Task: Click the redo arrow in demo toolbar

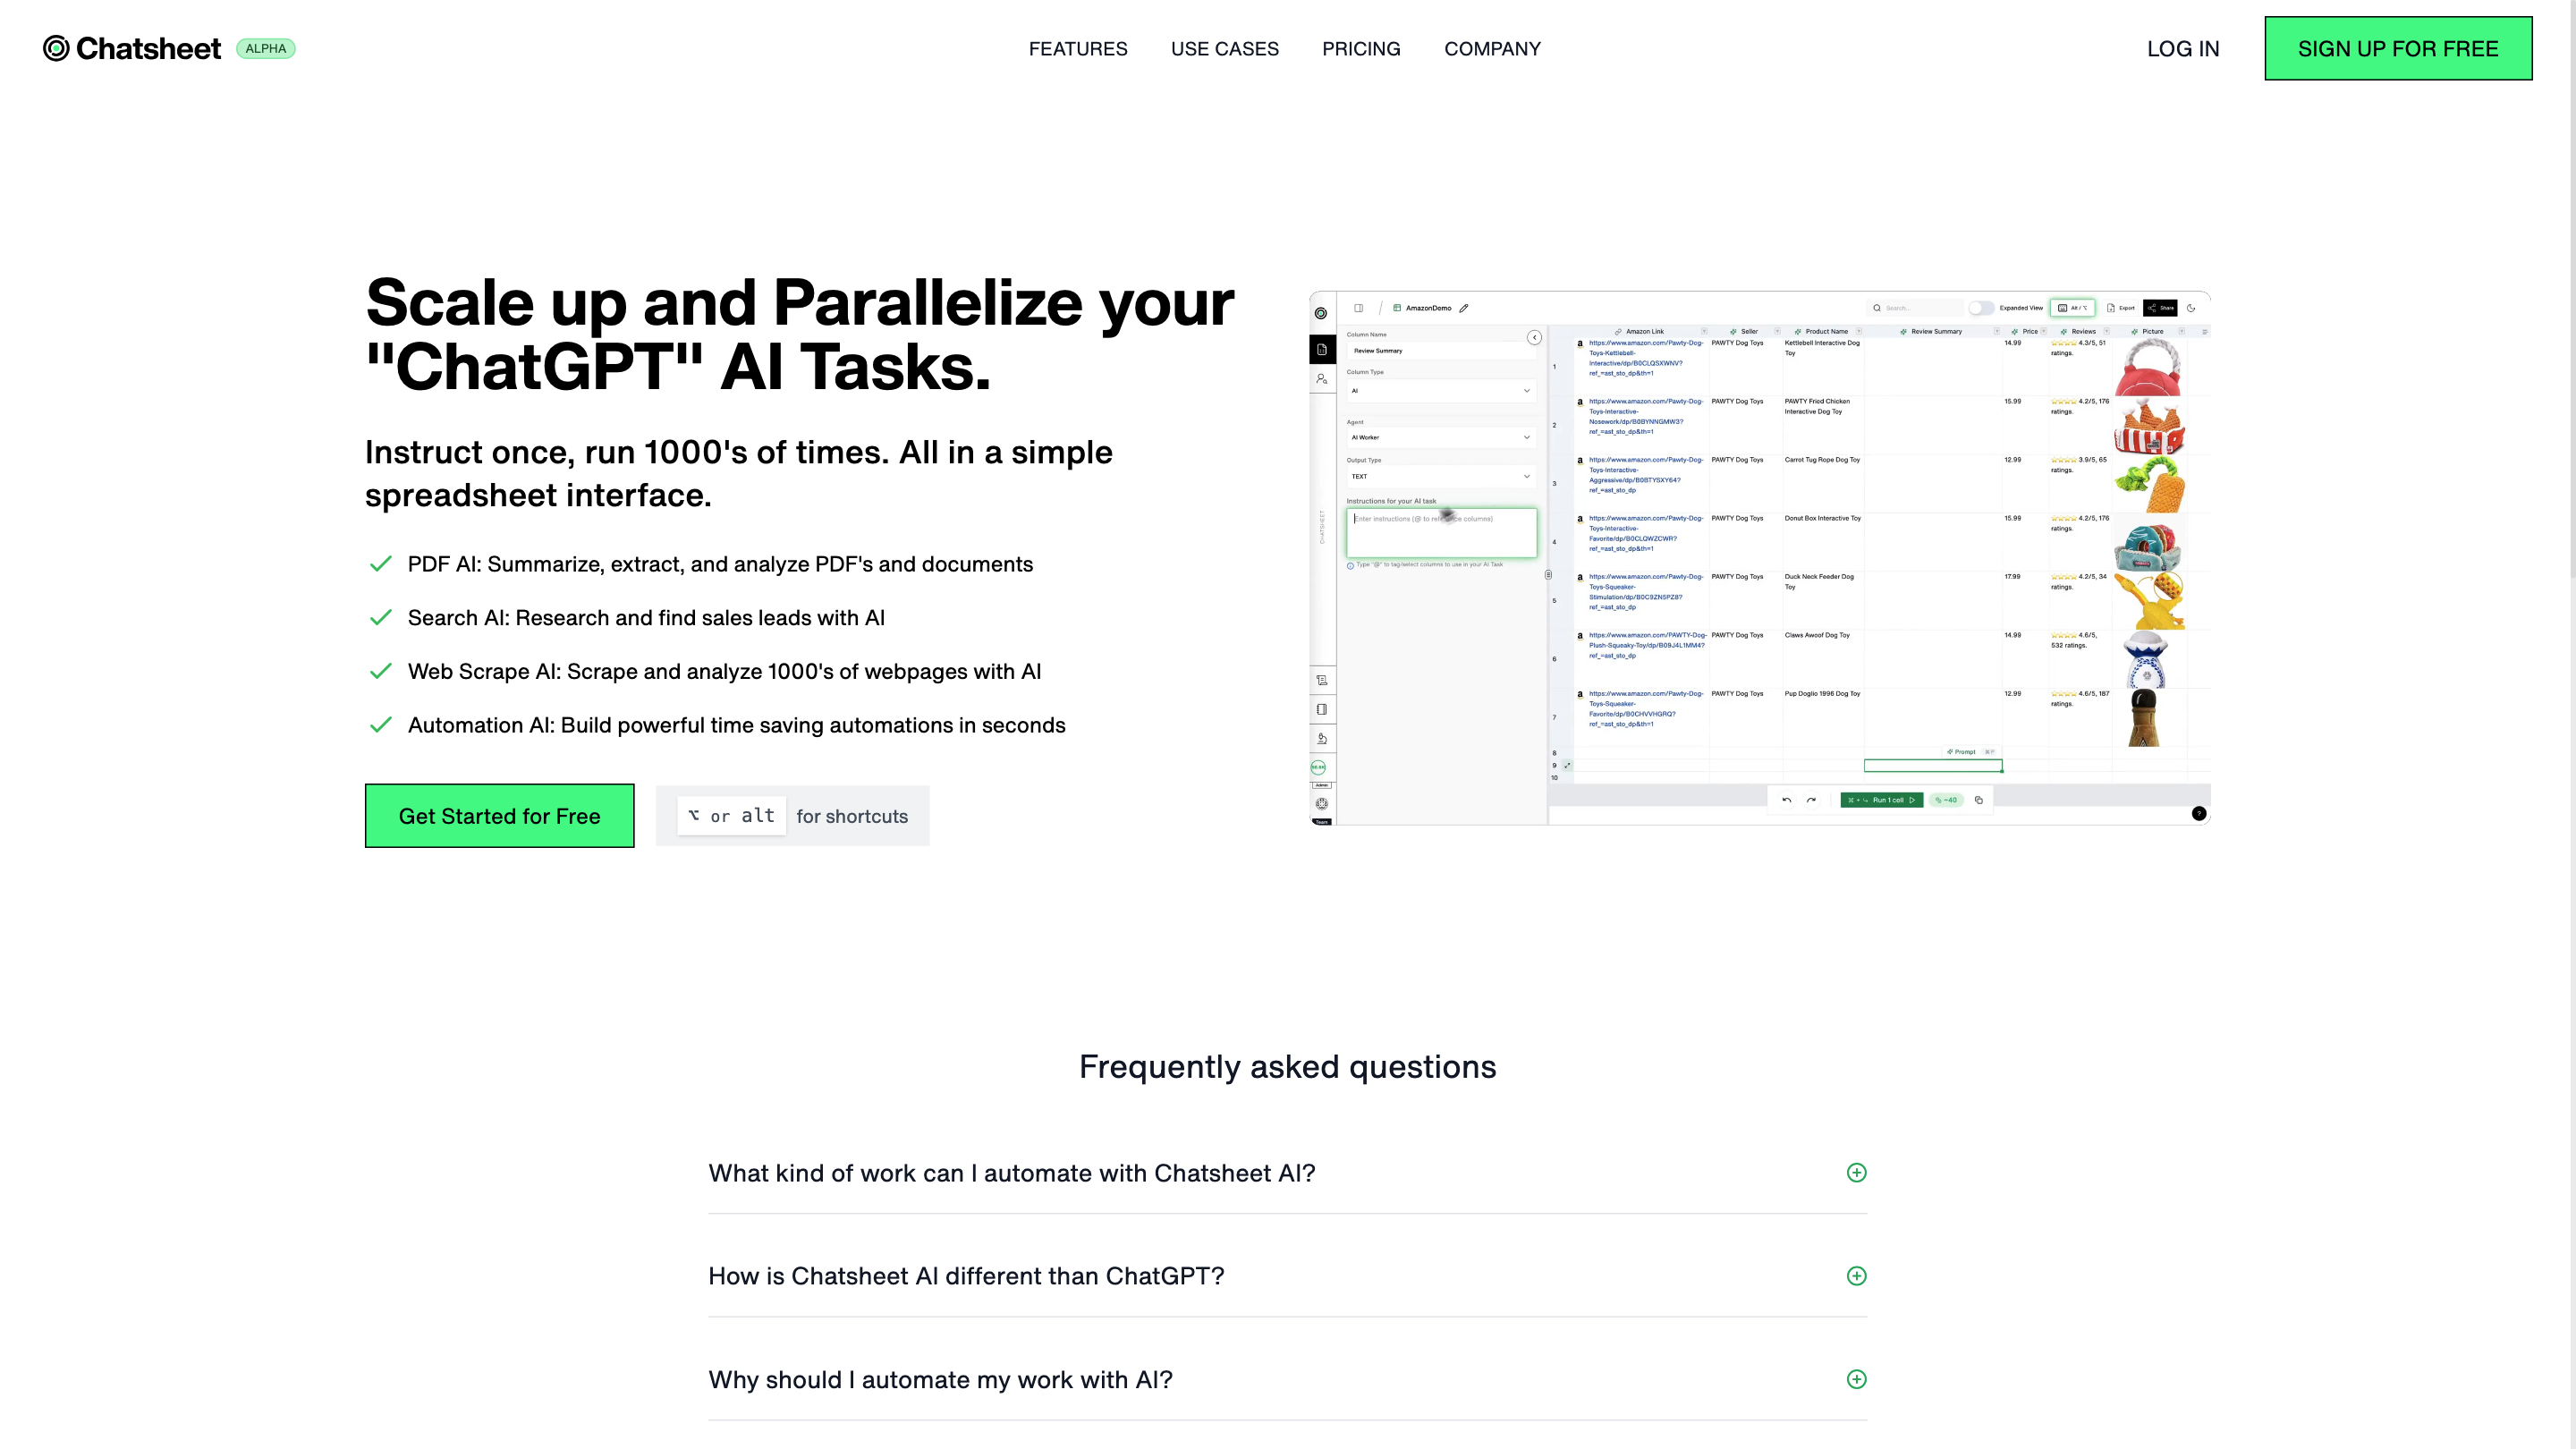Action: [1811, 800]
